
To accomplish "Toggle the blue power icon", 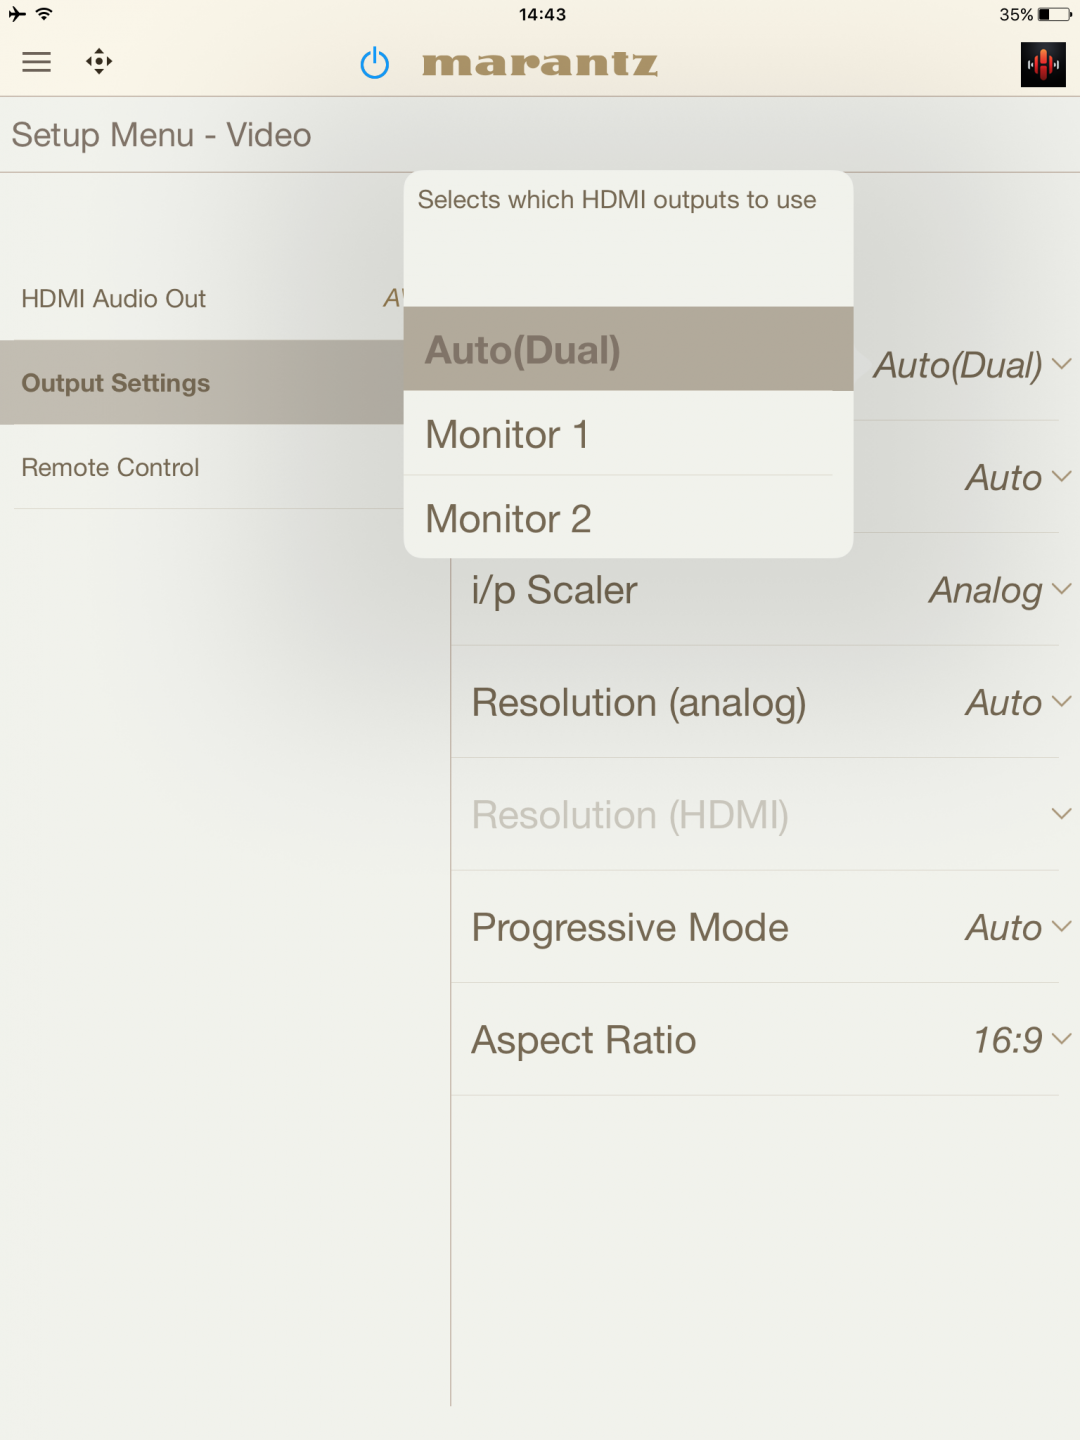I will [375, 63].
